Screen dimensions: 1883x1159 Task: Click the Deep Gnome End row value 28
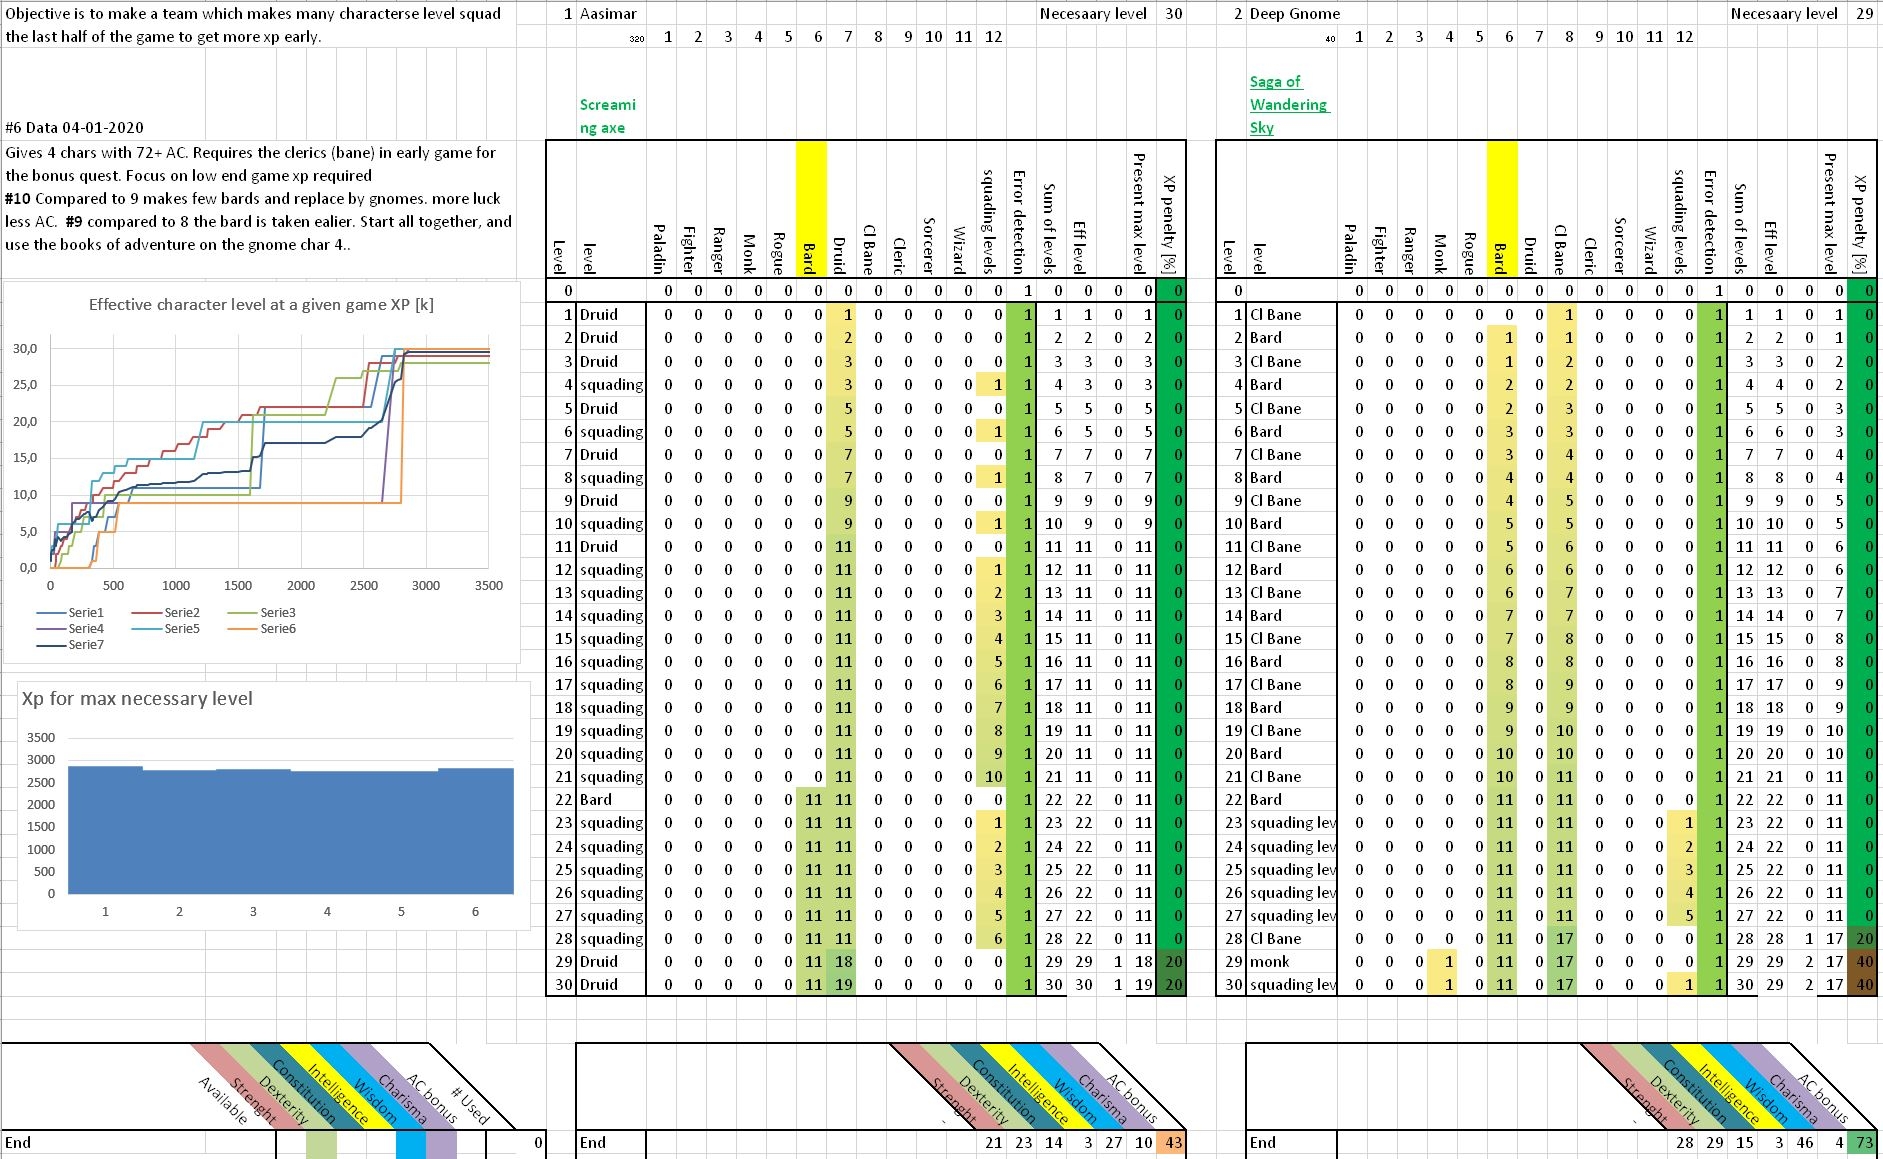(x=1685, y=1142)
